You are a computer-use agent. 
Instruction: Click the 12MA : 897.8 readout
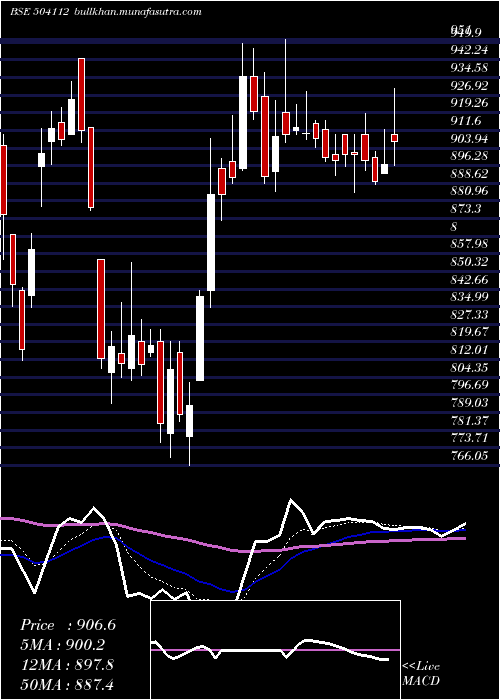point(67,665)
